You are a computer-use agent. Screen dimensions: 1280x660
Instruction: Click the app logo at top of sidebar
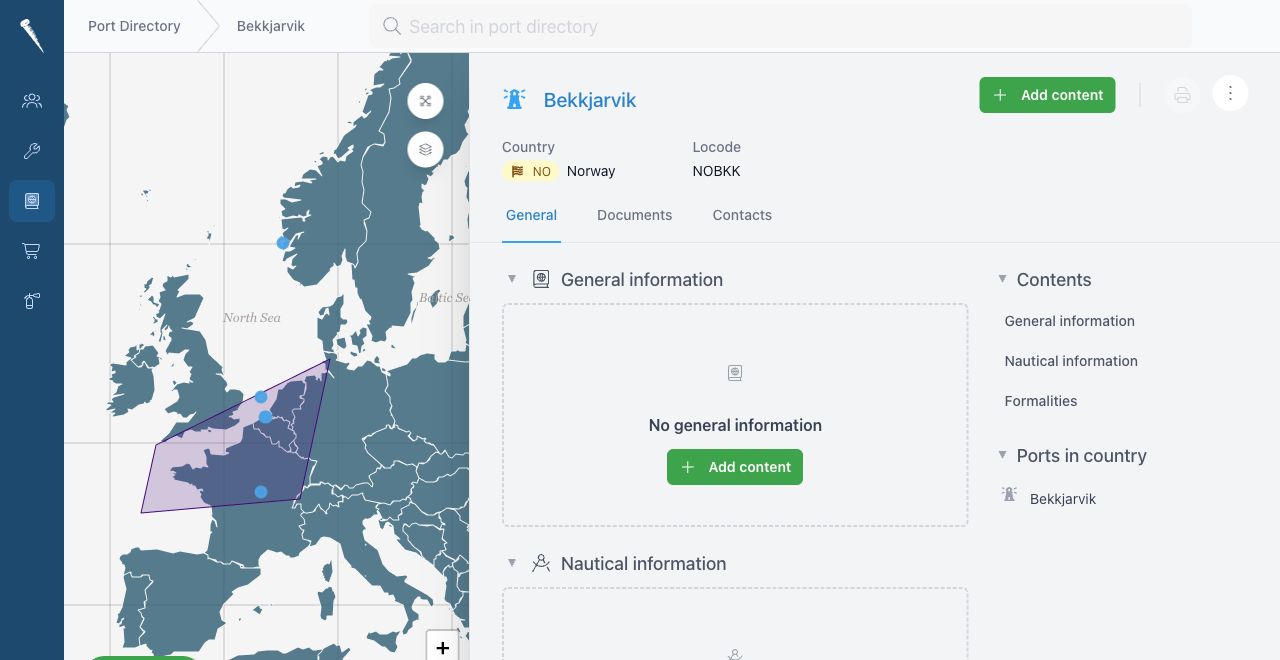(x=32, y=35)
